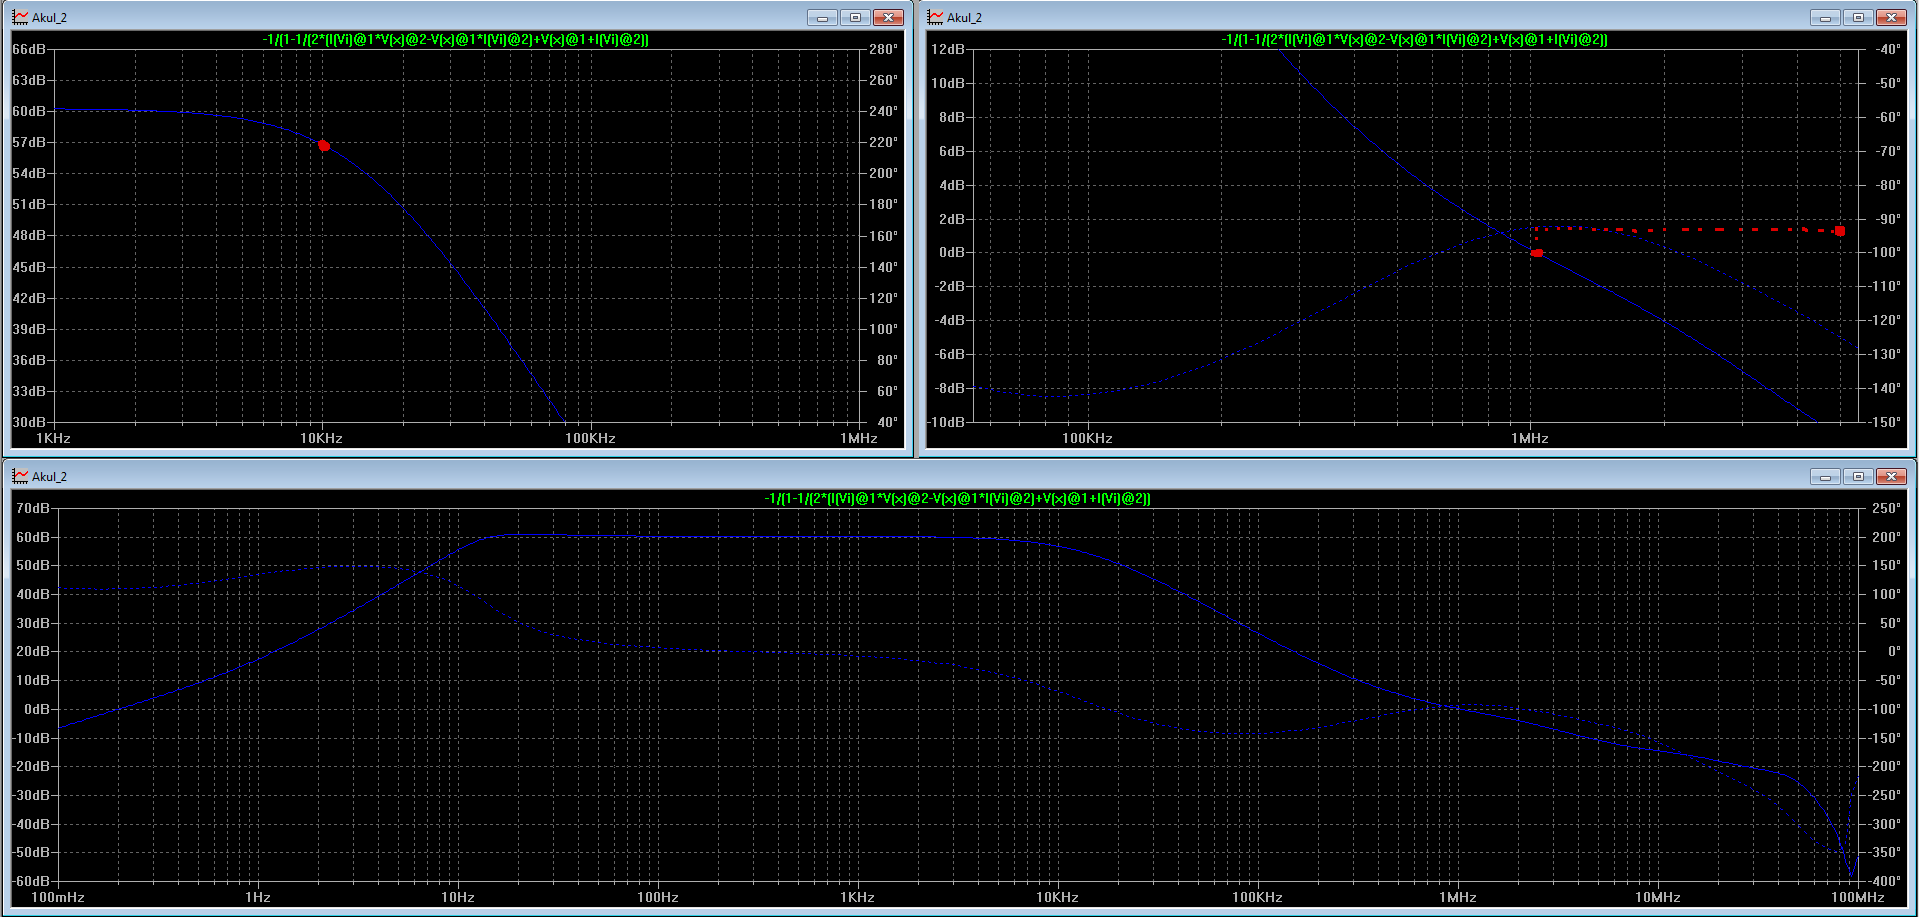Click the 0dB label on the bottom magnitude axis
1920x917 pixels.
click(x=37, y=709)
